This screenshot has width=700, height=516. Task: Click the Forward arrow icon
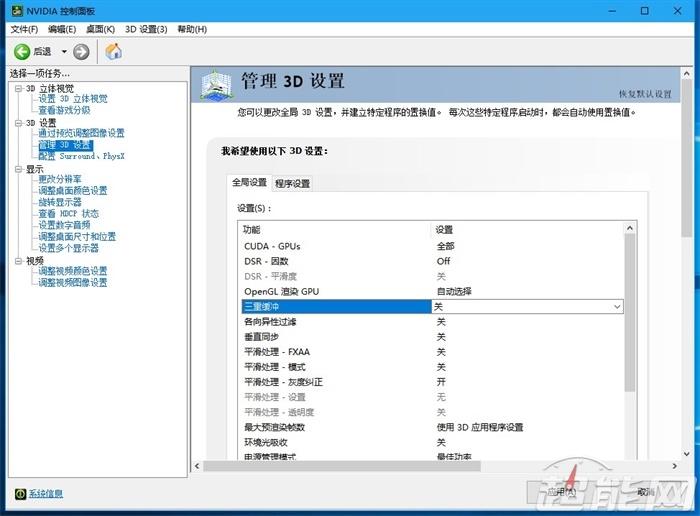[x=81, y=52]
